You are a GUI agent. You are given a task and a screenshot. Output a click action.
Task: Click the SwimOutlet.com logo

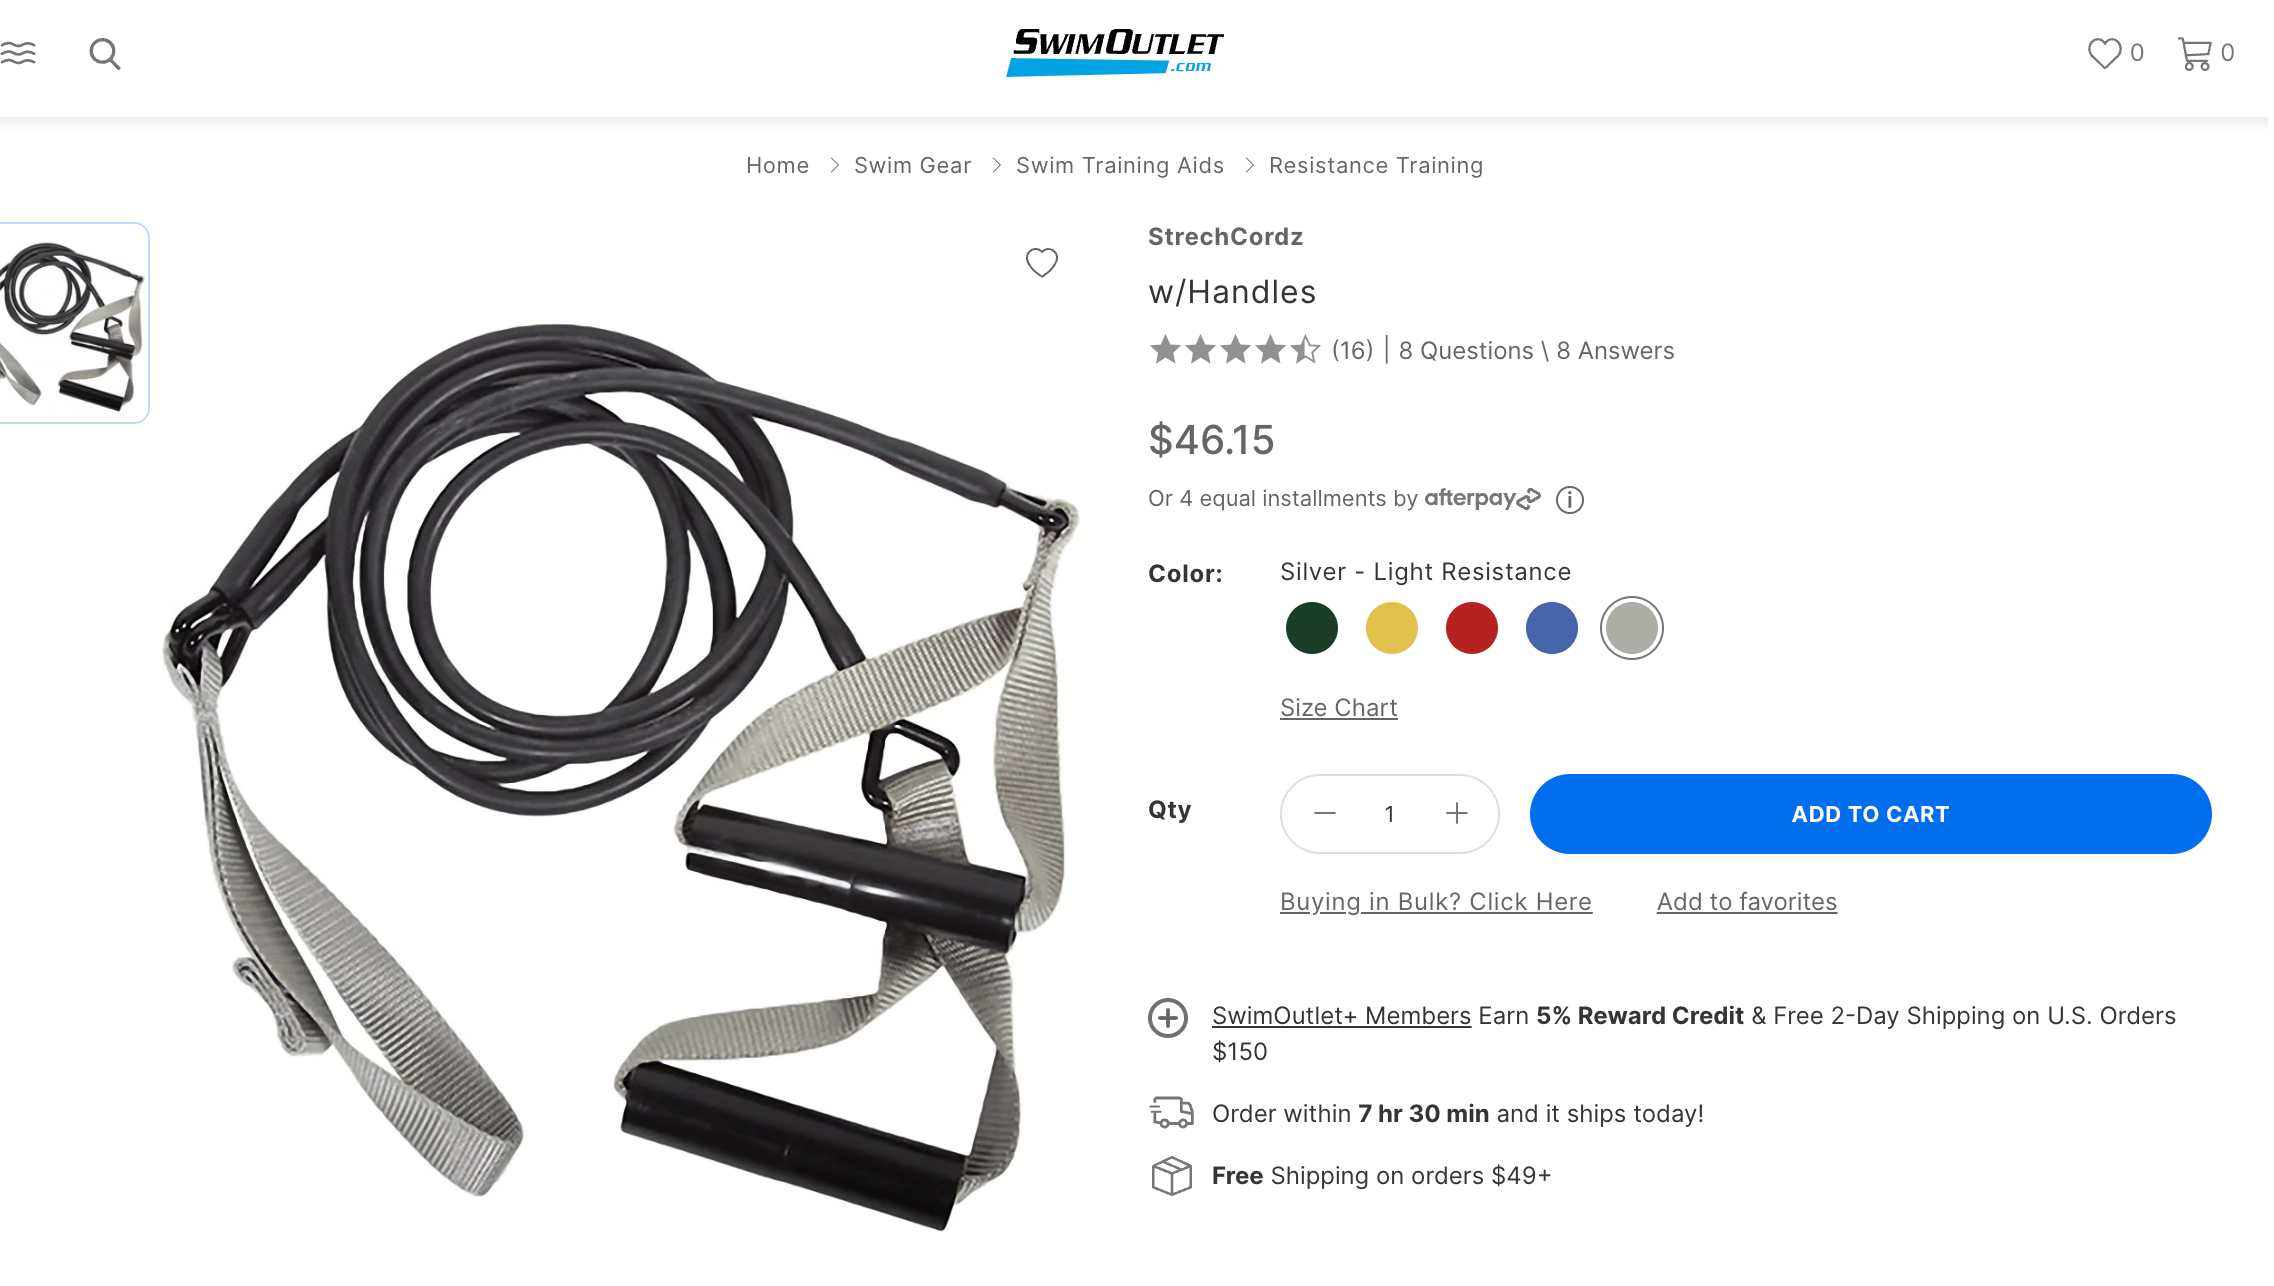1115,52
